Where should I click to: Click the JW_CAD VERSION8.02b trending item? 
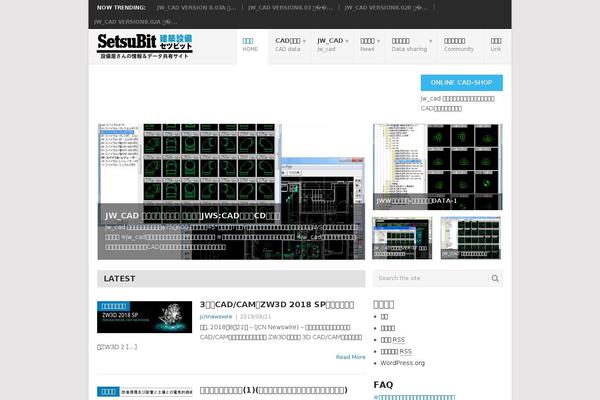tap(386, 8)
